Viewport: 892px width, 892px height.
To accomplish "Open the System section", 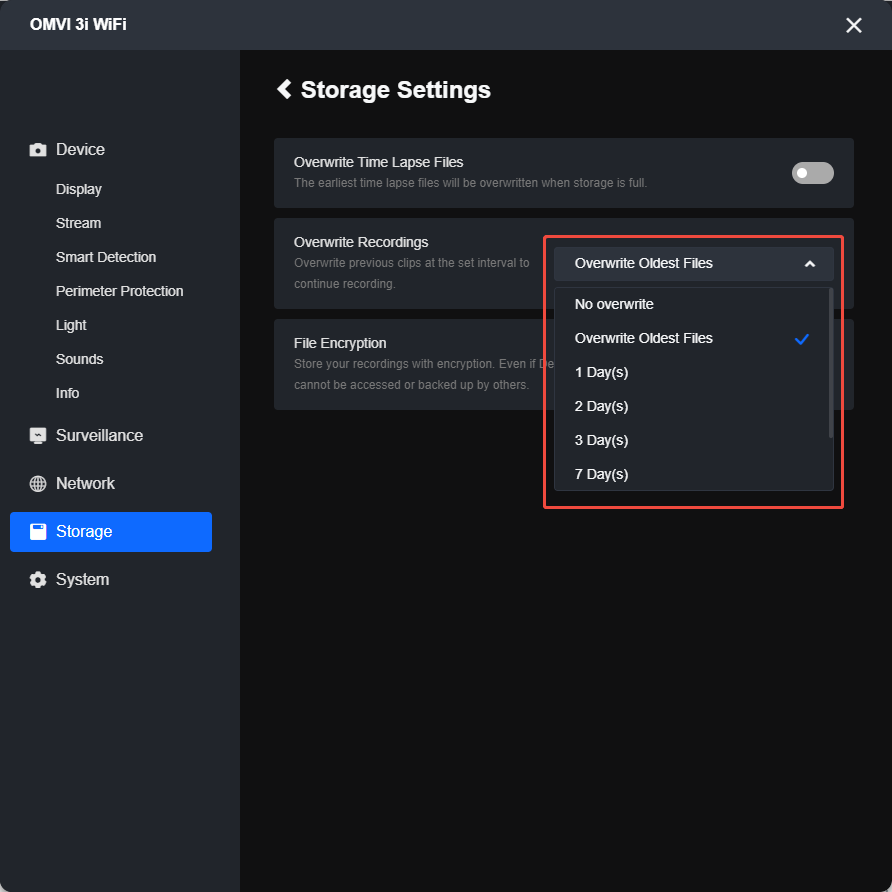I will (82, 580).
